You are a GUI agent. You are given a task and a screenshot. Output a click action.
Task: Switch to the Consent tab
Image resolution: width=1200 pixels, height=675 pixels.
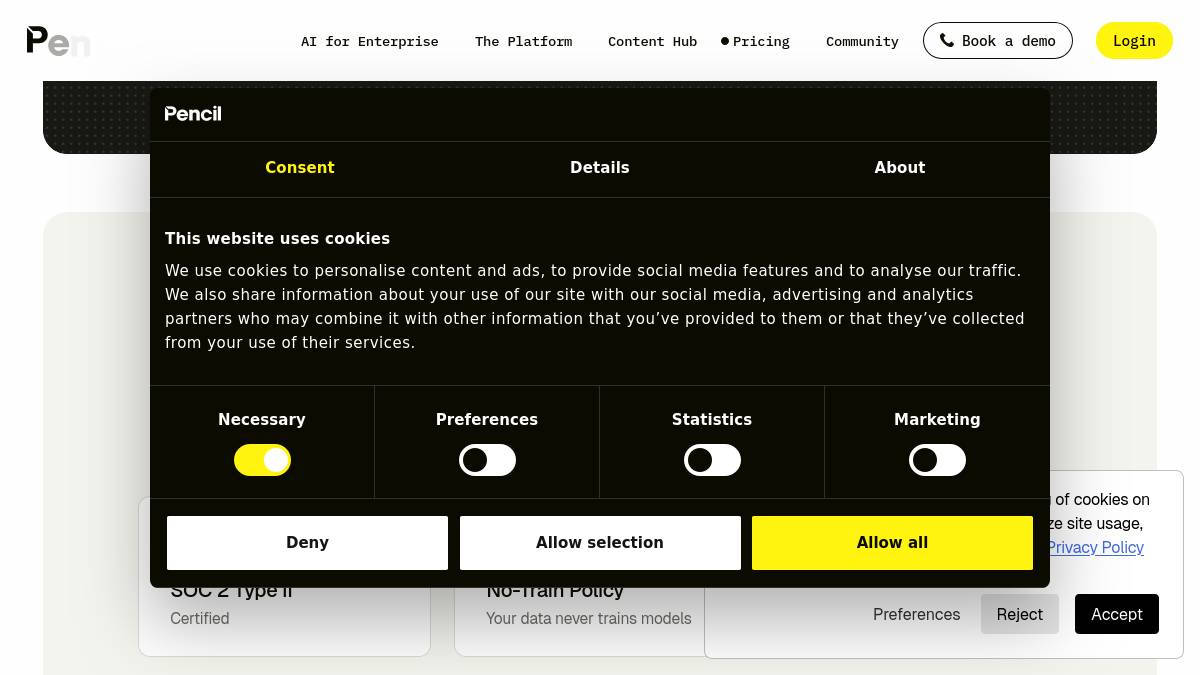click(300, 168)
